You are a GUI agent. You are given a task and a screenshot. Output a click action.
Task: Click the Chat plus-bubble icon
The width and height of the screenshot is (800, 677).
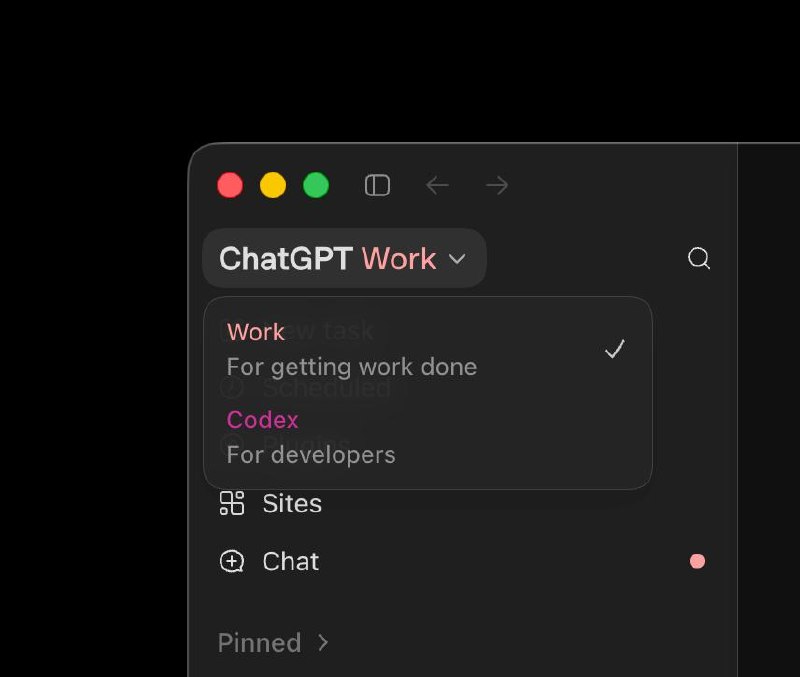[x=232, y=561]
